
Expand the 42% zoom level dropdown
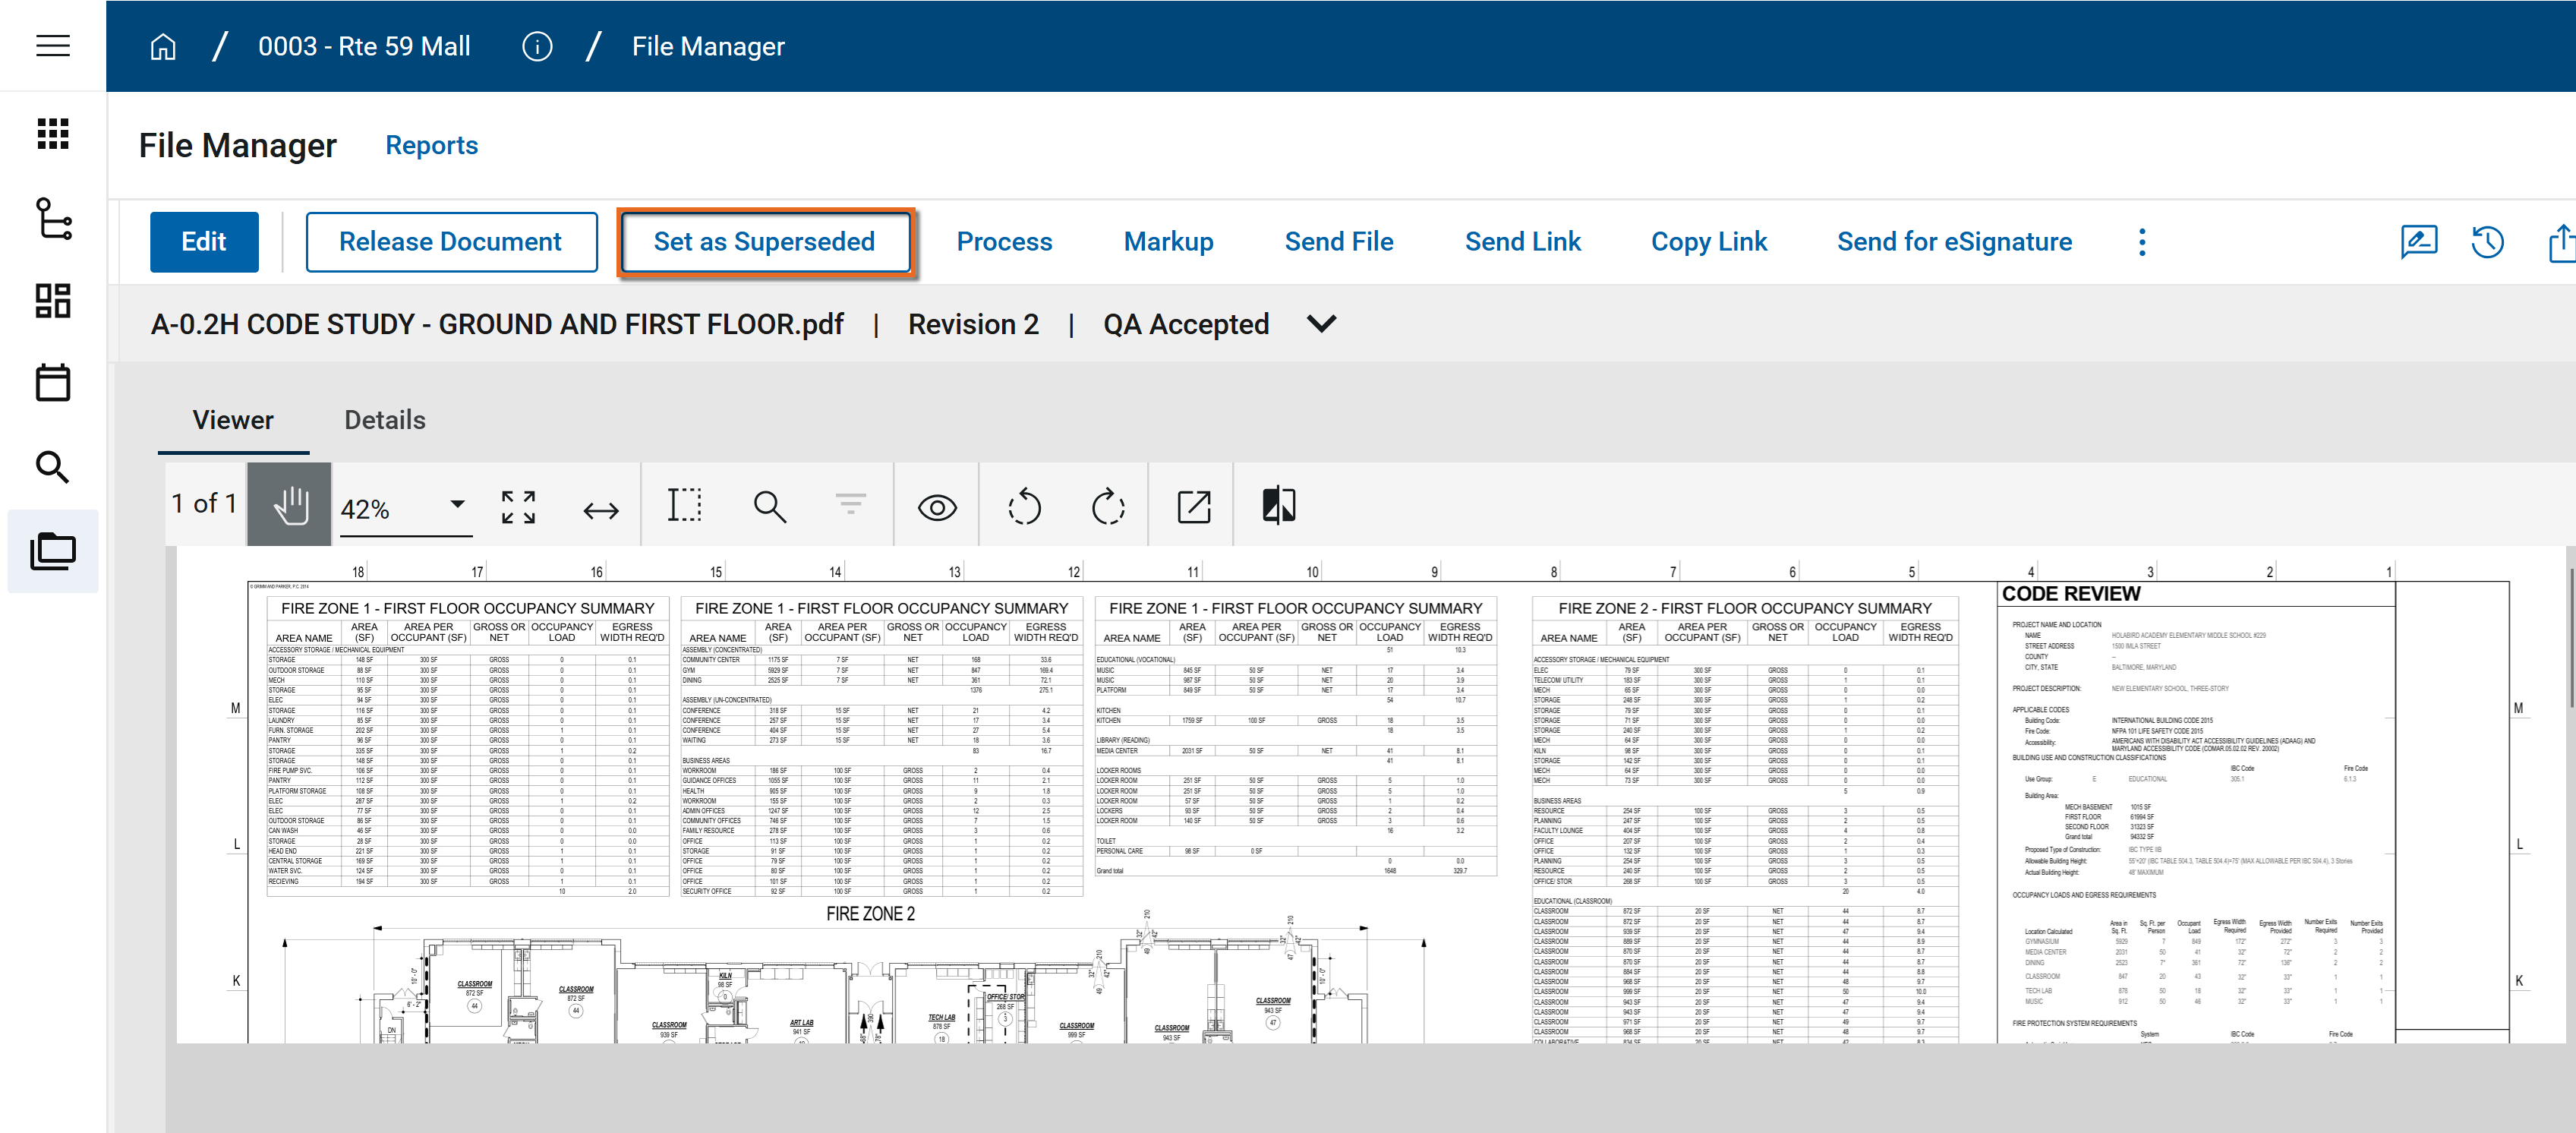[456, 504]
